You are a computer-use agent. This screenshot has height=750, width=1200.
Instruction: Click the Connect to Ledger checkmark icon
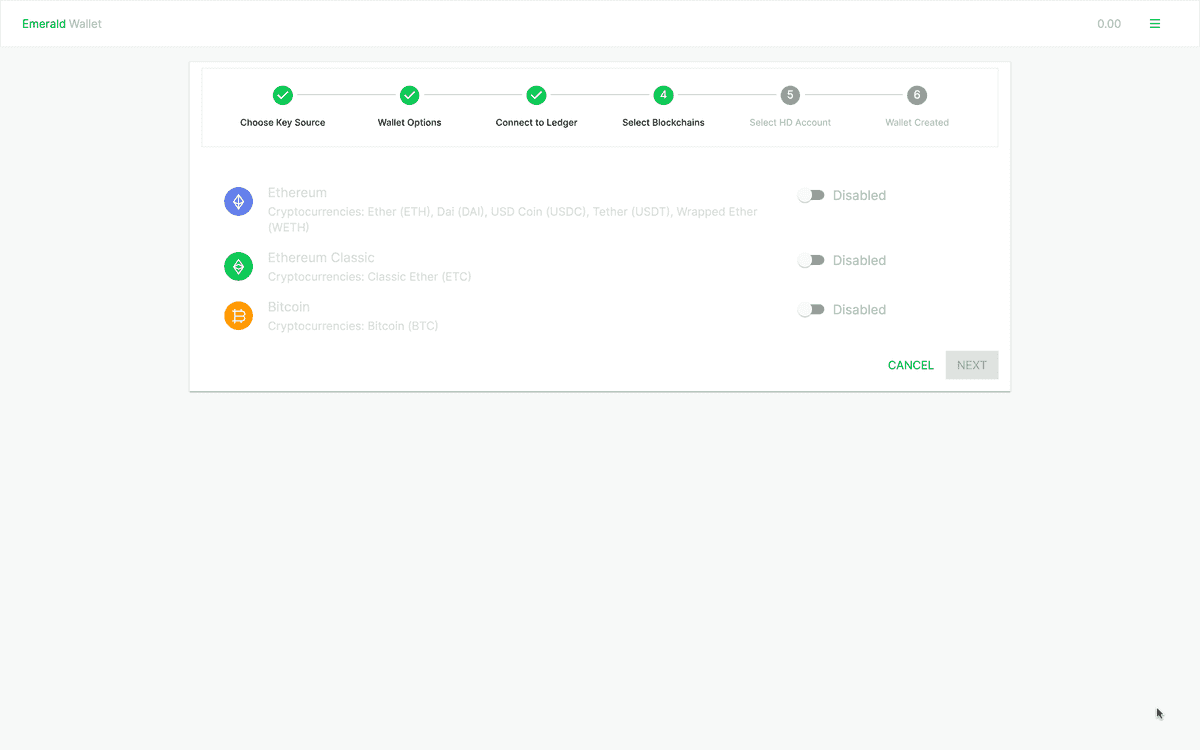coord(536,95)
